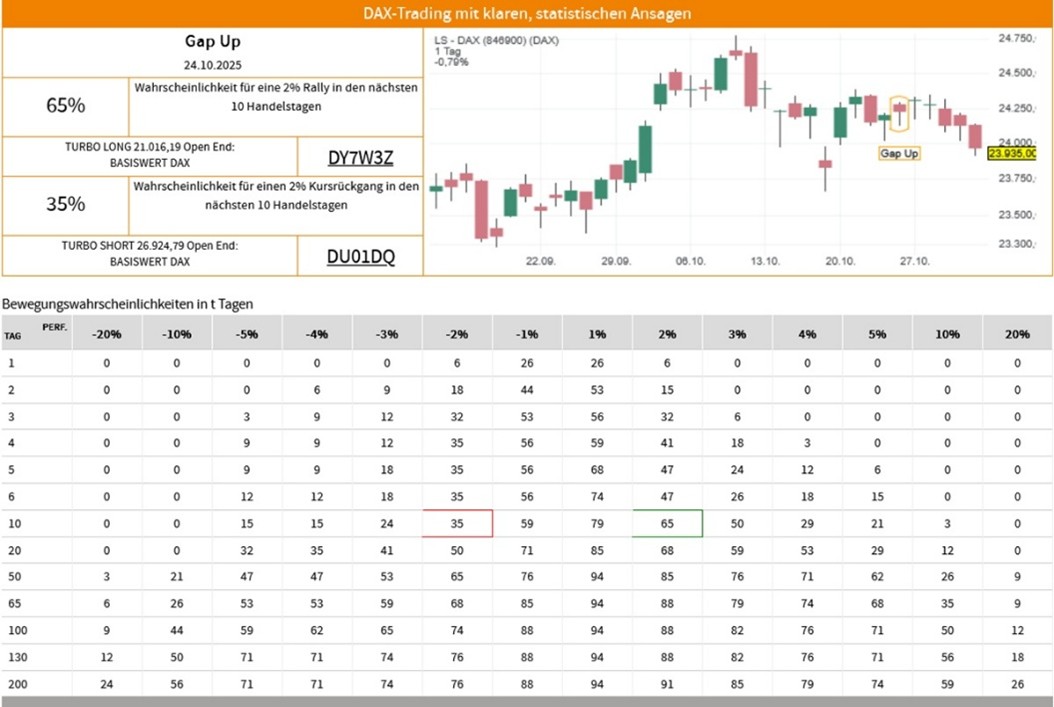Select the circled Gap Up candle in chart
Screen dimensions: 1054x707
pos(900,109)
